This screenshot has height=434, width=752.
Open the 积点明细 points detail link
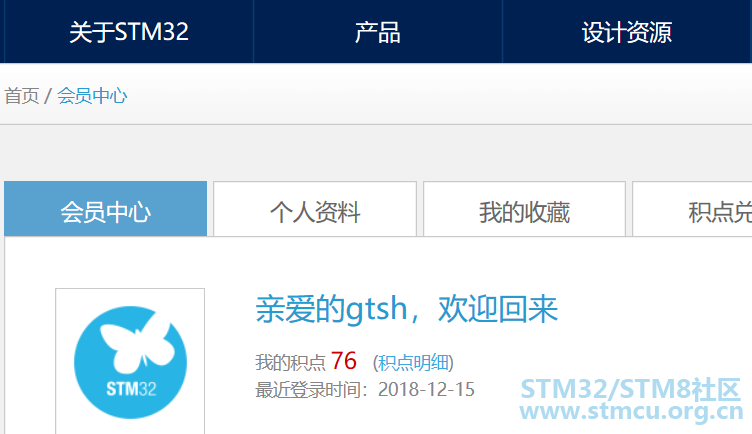point(413,362)
